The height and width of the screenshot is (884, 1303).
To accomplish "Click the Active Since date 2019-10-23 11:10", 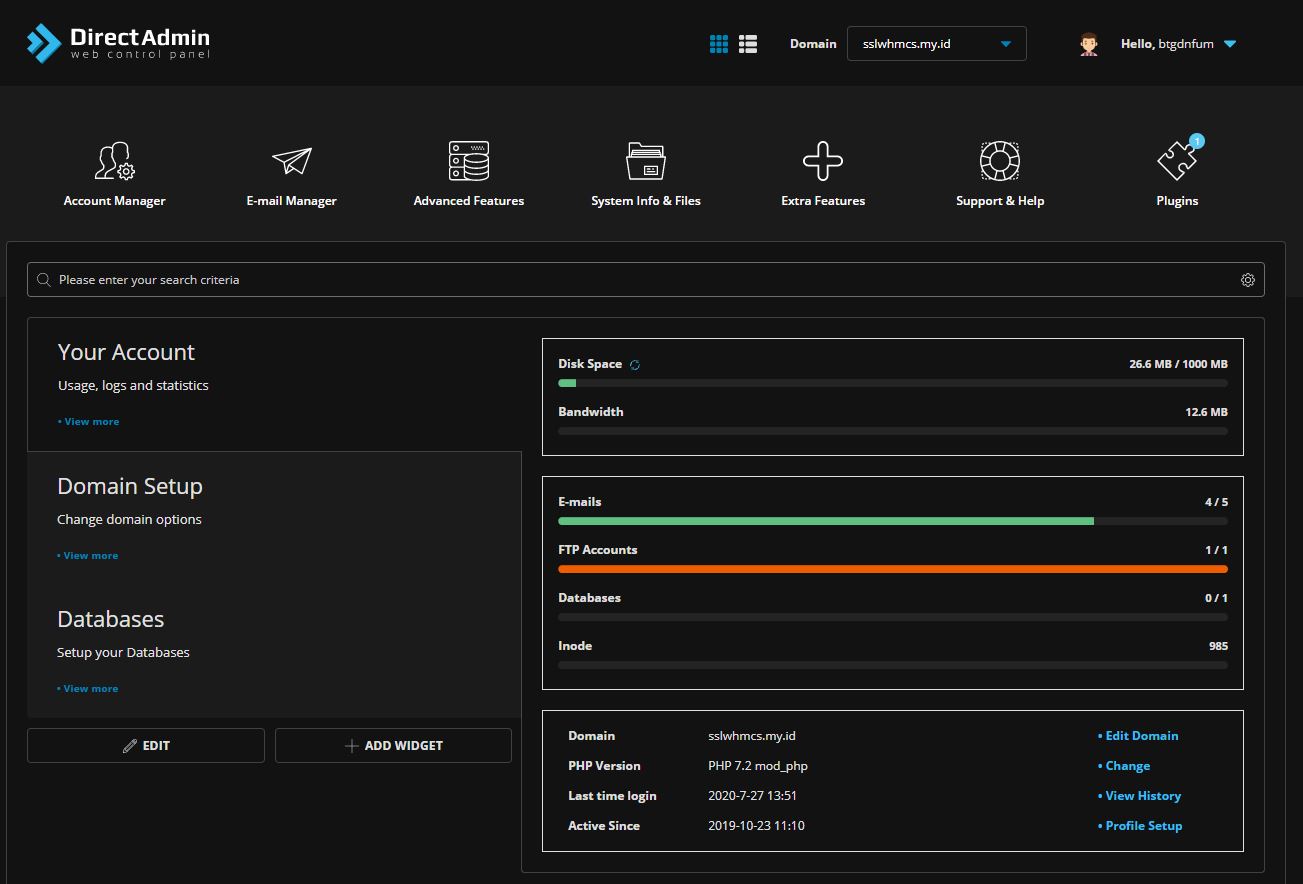I will [757, 826].
